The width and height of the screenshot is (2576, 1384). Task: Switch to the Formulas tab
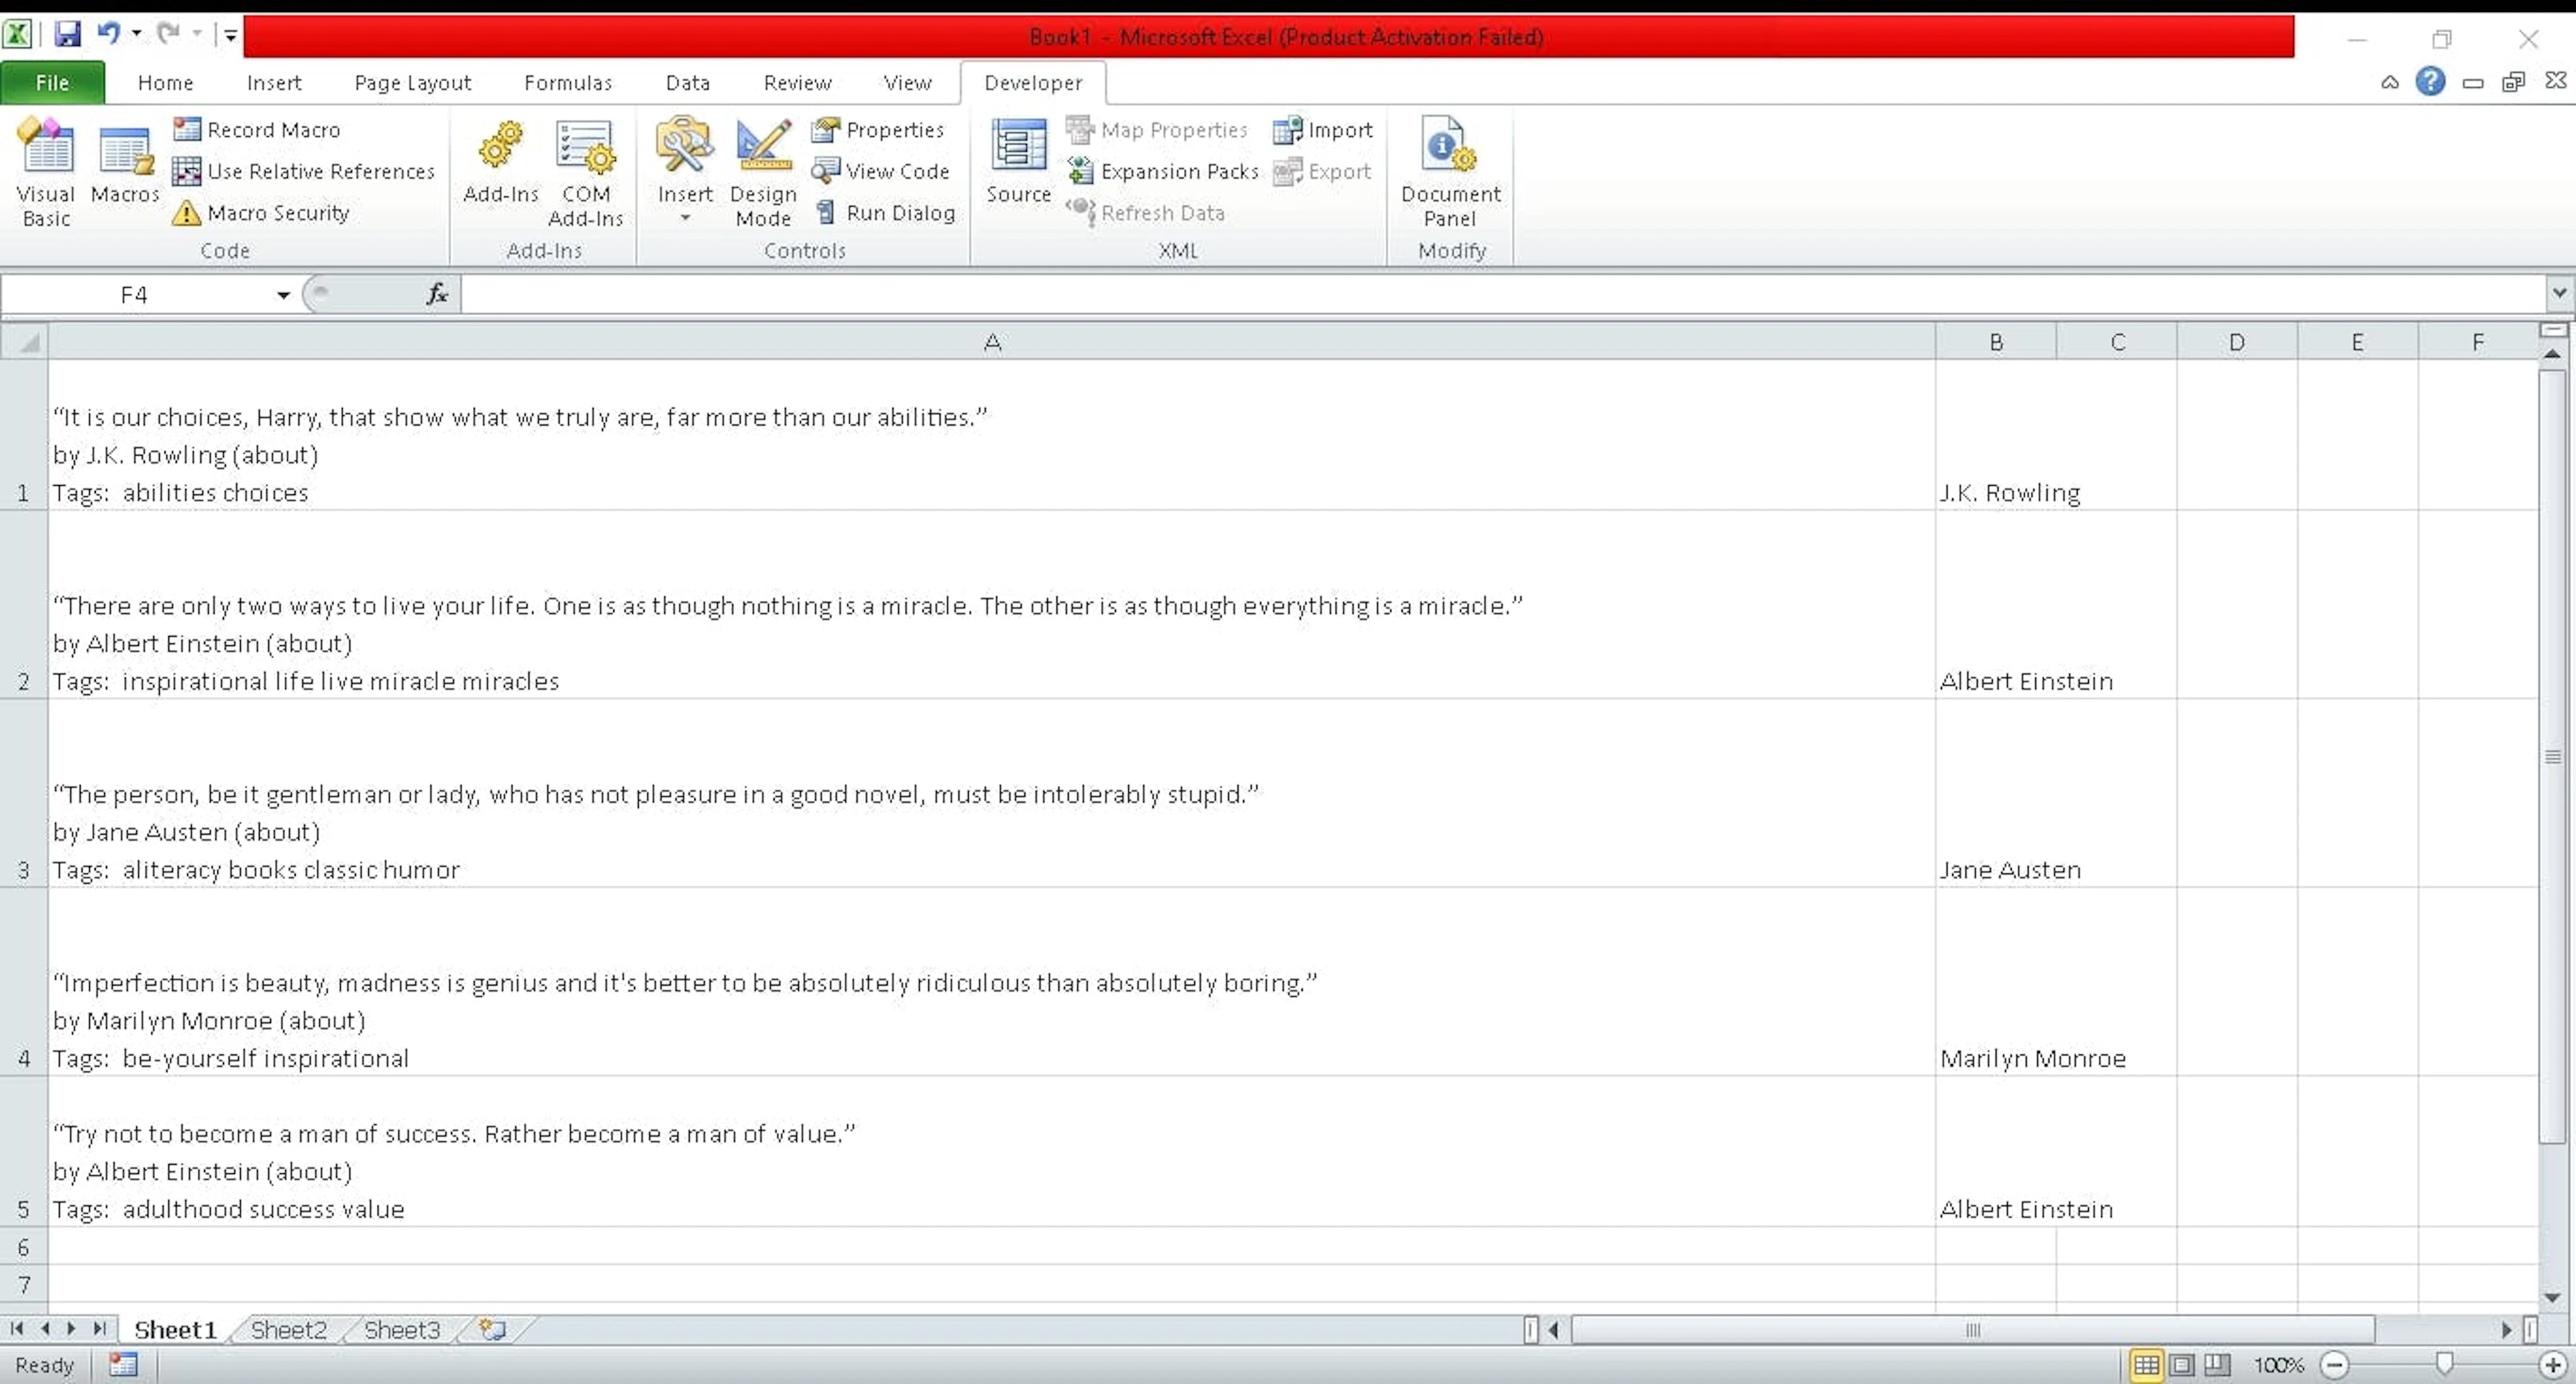(x=568, y=83)
